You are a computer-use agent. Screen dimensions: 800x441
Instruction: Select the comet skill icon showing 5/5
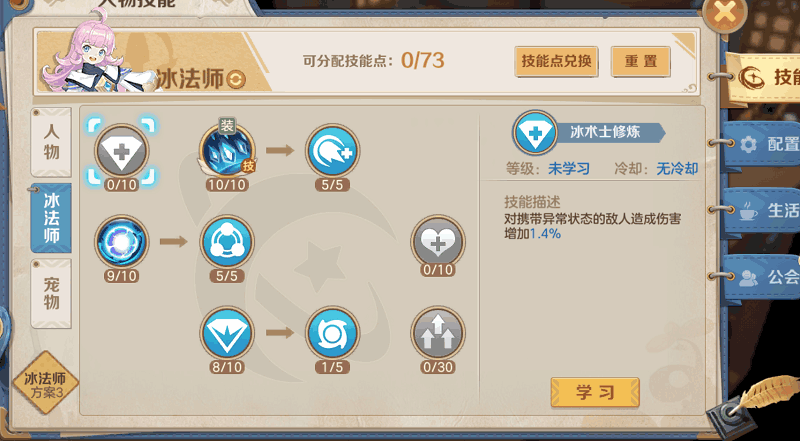point(333,152)
